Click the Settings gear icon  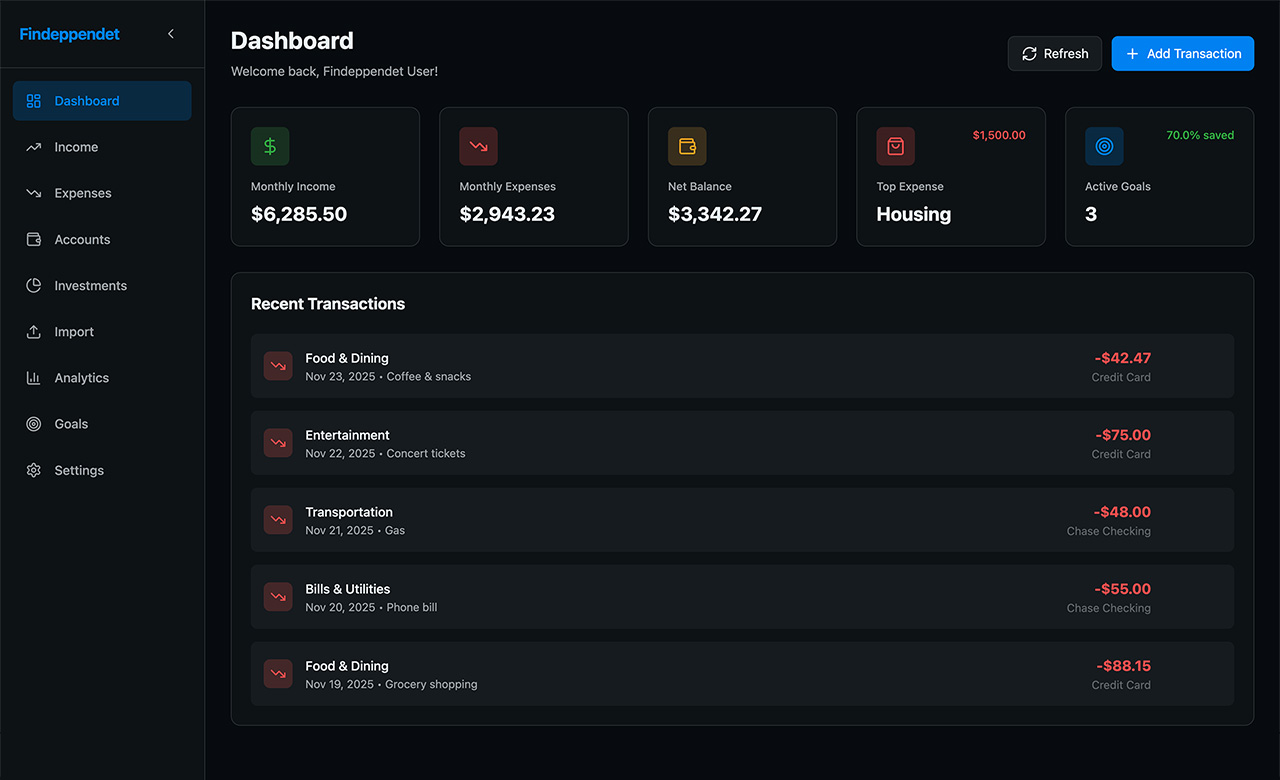35,469
